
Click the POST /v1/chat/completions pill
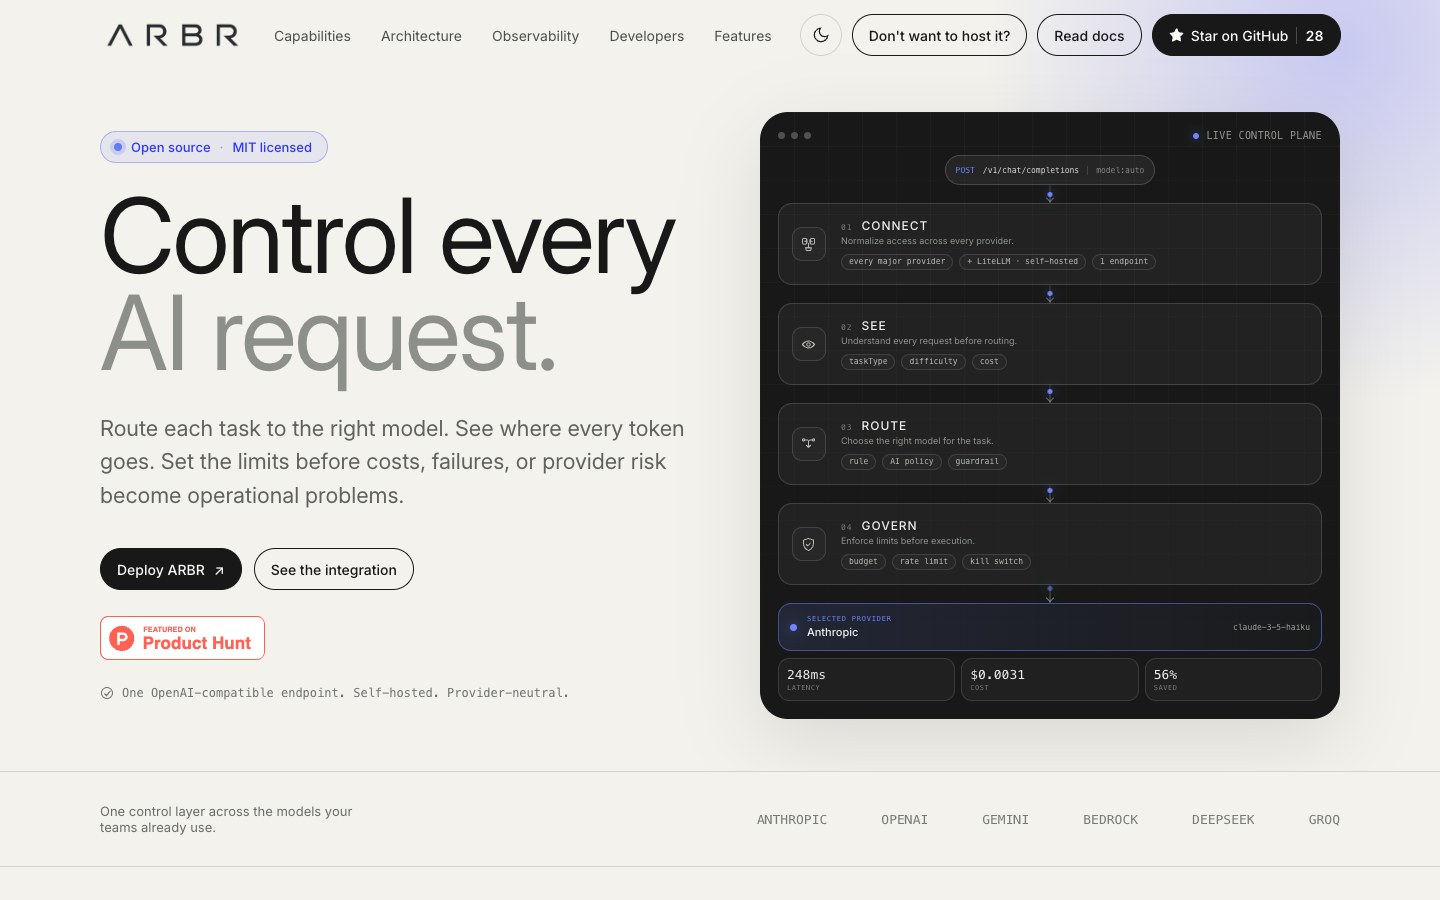(1050, 170)
